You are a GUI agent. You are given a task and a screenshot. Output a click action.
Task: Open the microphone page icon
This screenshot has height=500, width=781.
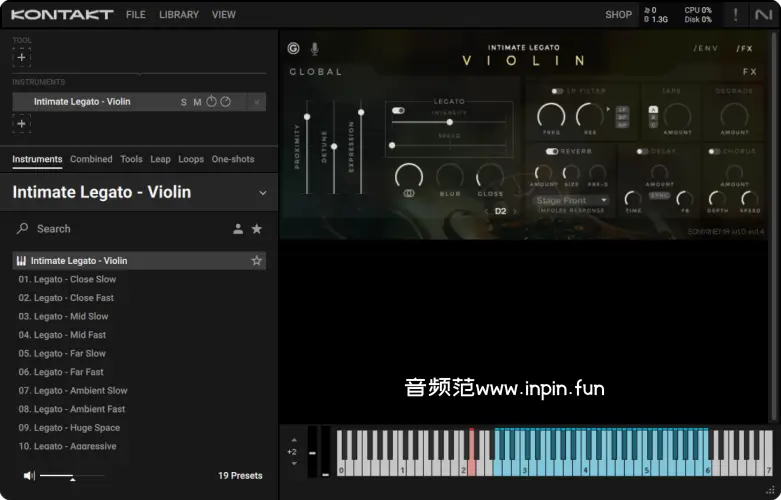(x=315, y=49)
